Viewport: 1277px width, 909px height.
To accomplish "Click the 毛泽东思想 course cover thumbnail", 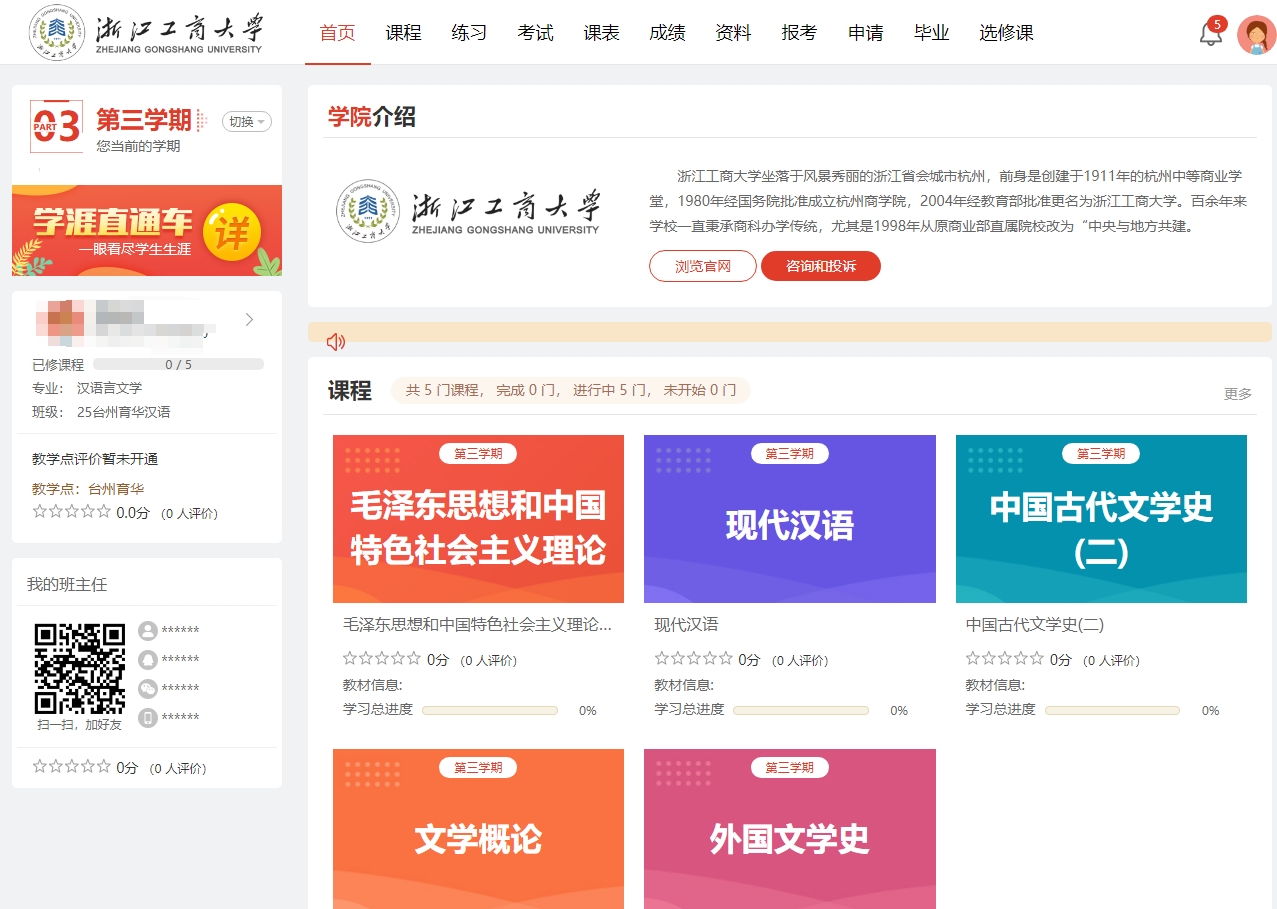I will [x=478, y=519].
